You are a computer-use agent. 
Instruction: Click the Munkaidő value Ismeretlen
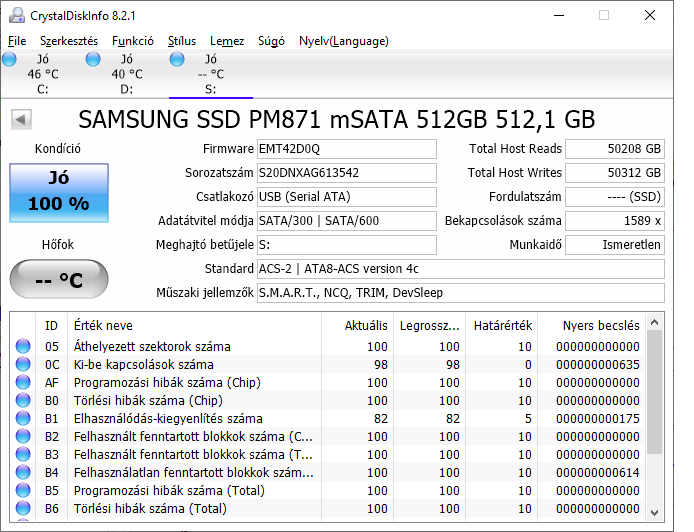click(x=615, y=245)
